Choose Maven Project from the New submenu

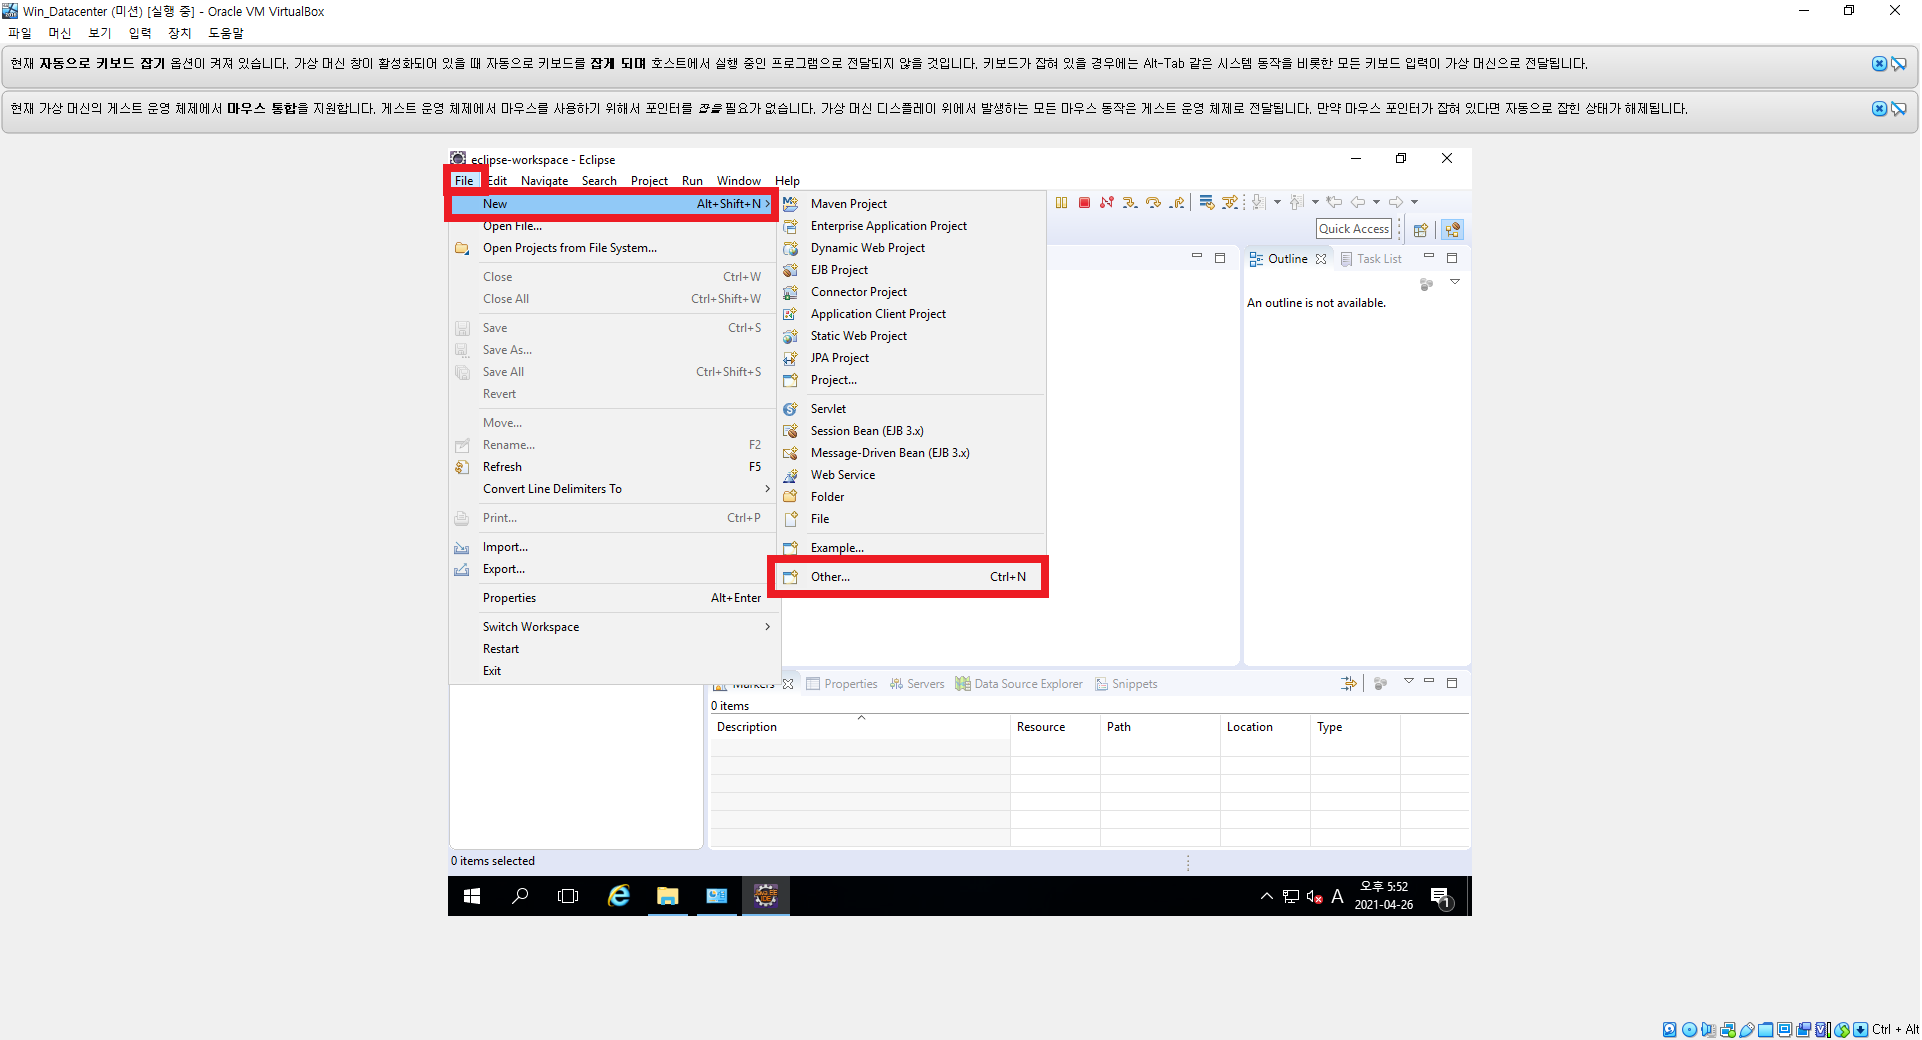click(912, 204)
